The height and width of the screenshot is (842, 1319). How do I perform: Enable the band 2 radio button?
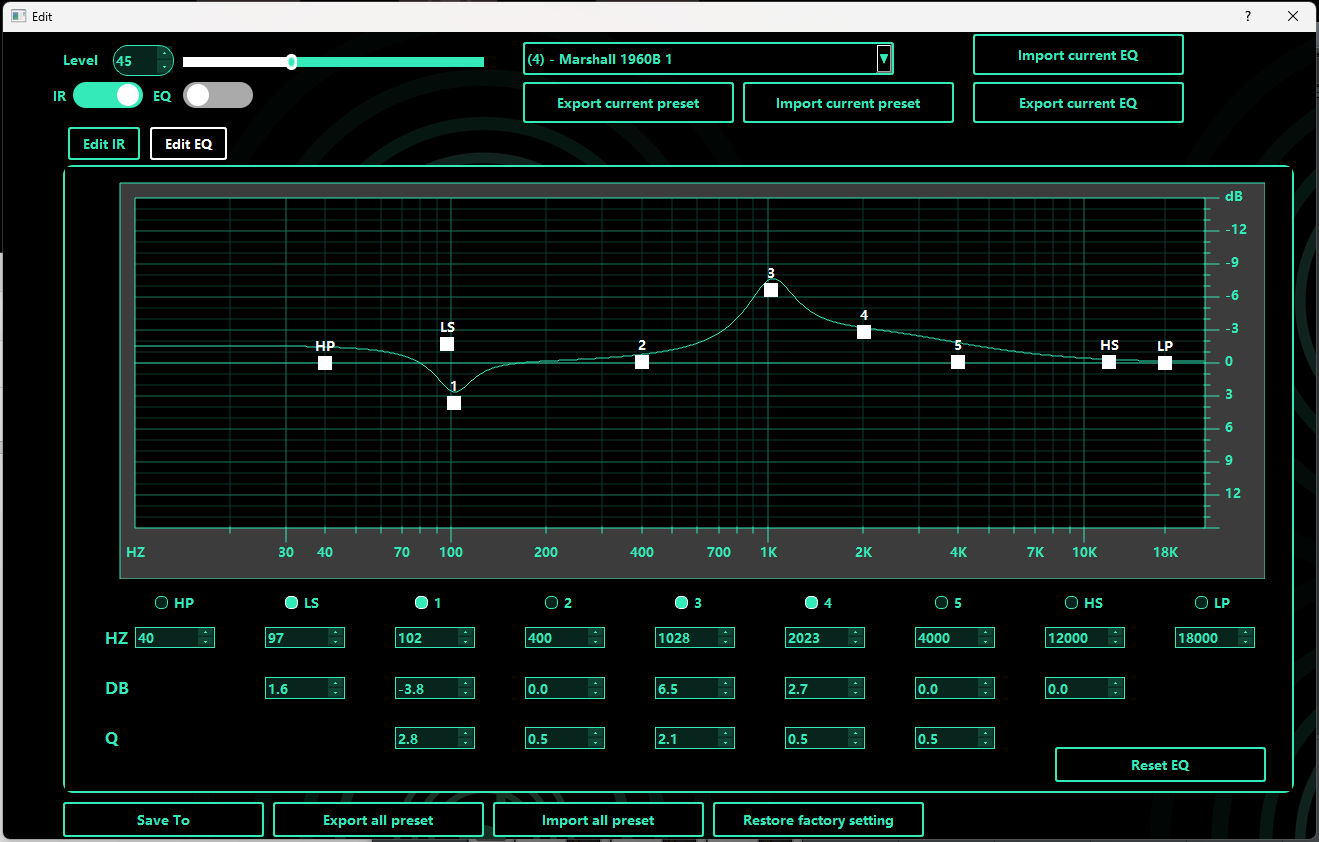551,603
